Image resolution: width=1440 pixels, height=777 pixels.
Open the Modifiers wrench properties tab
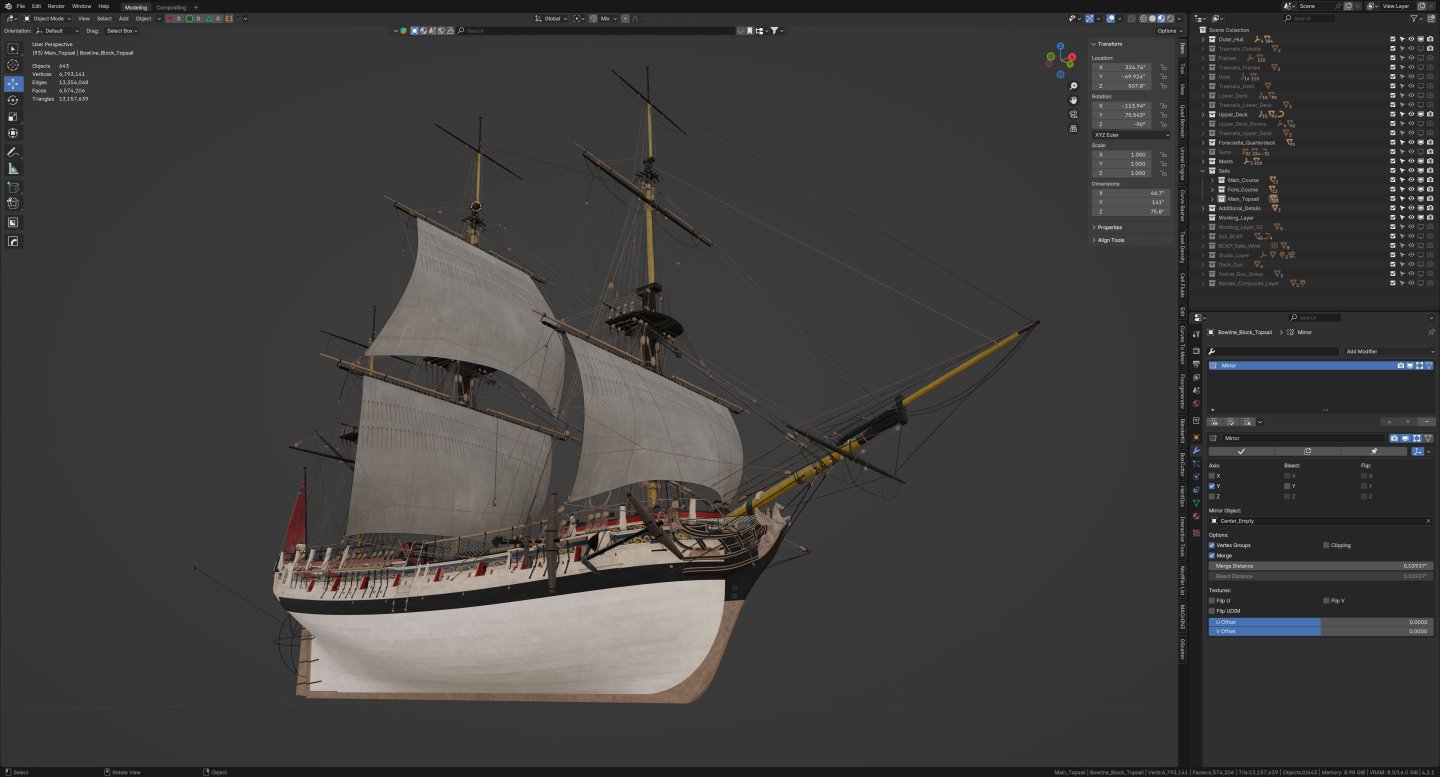1196,451
